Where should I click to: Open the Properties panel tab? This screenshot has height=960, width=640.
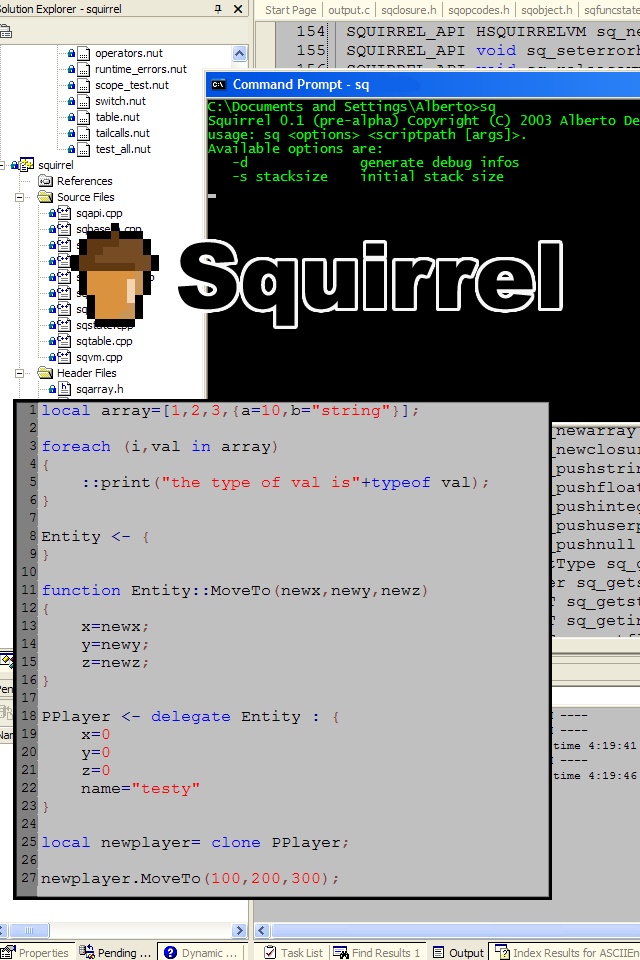(36, 952)
